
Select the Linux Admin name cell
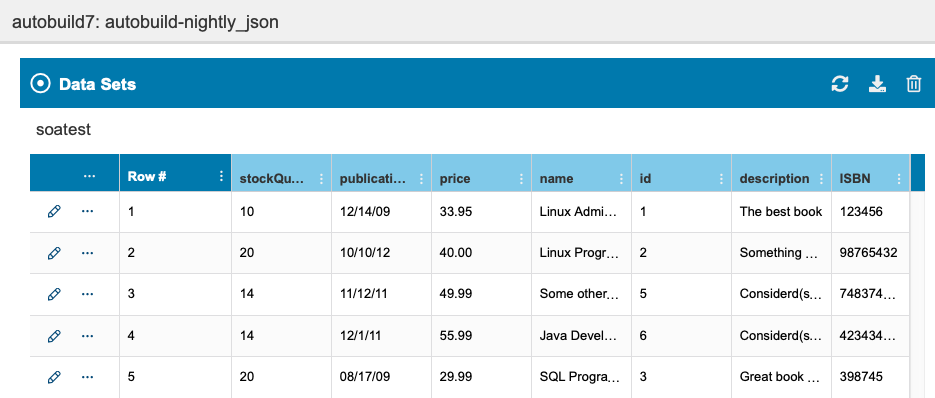pos(581,211)
